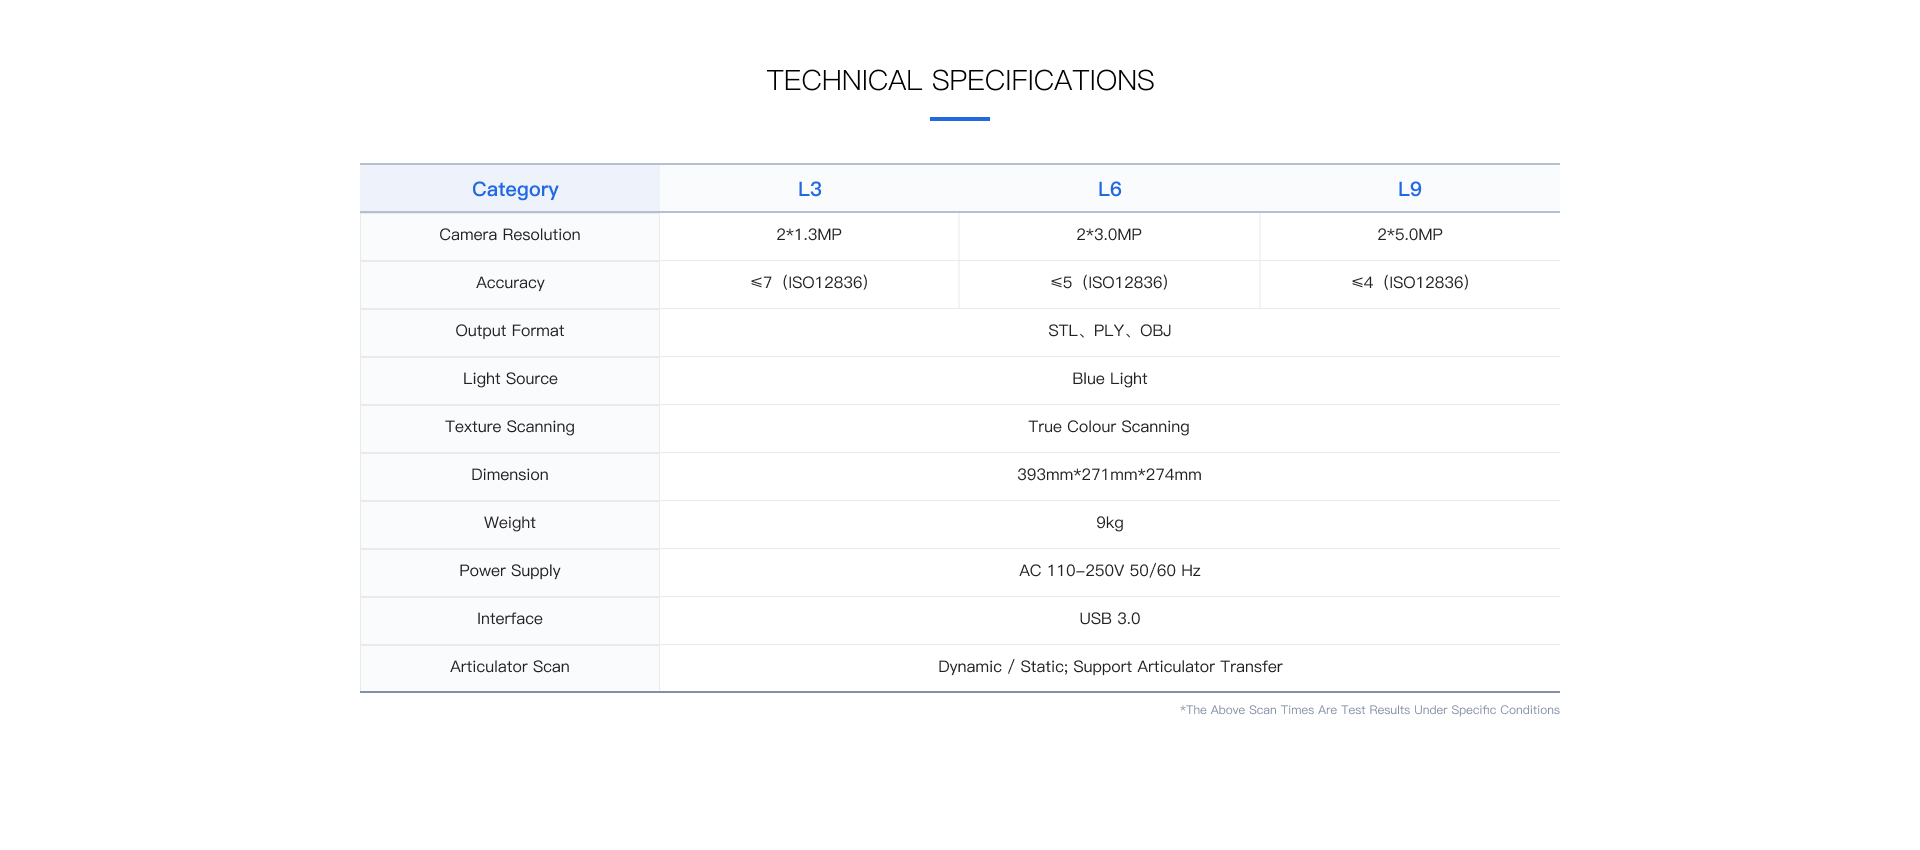Click the Camera Resolution row label
1920x850 pixels.
pos(509,235)
